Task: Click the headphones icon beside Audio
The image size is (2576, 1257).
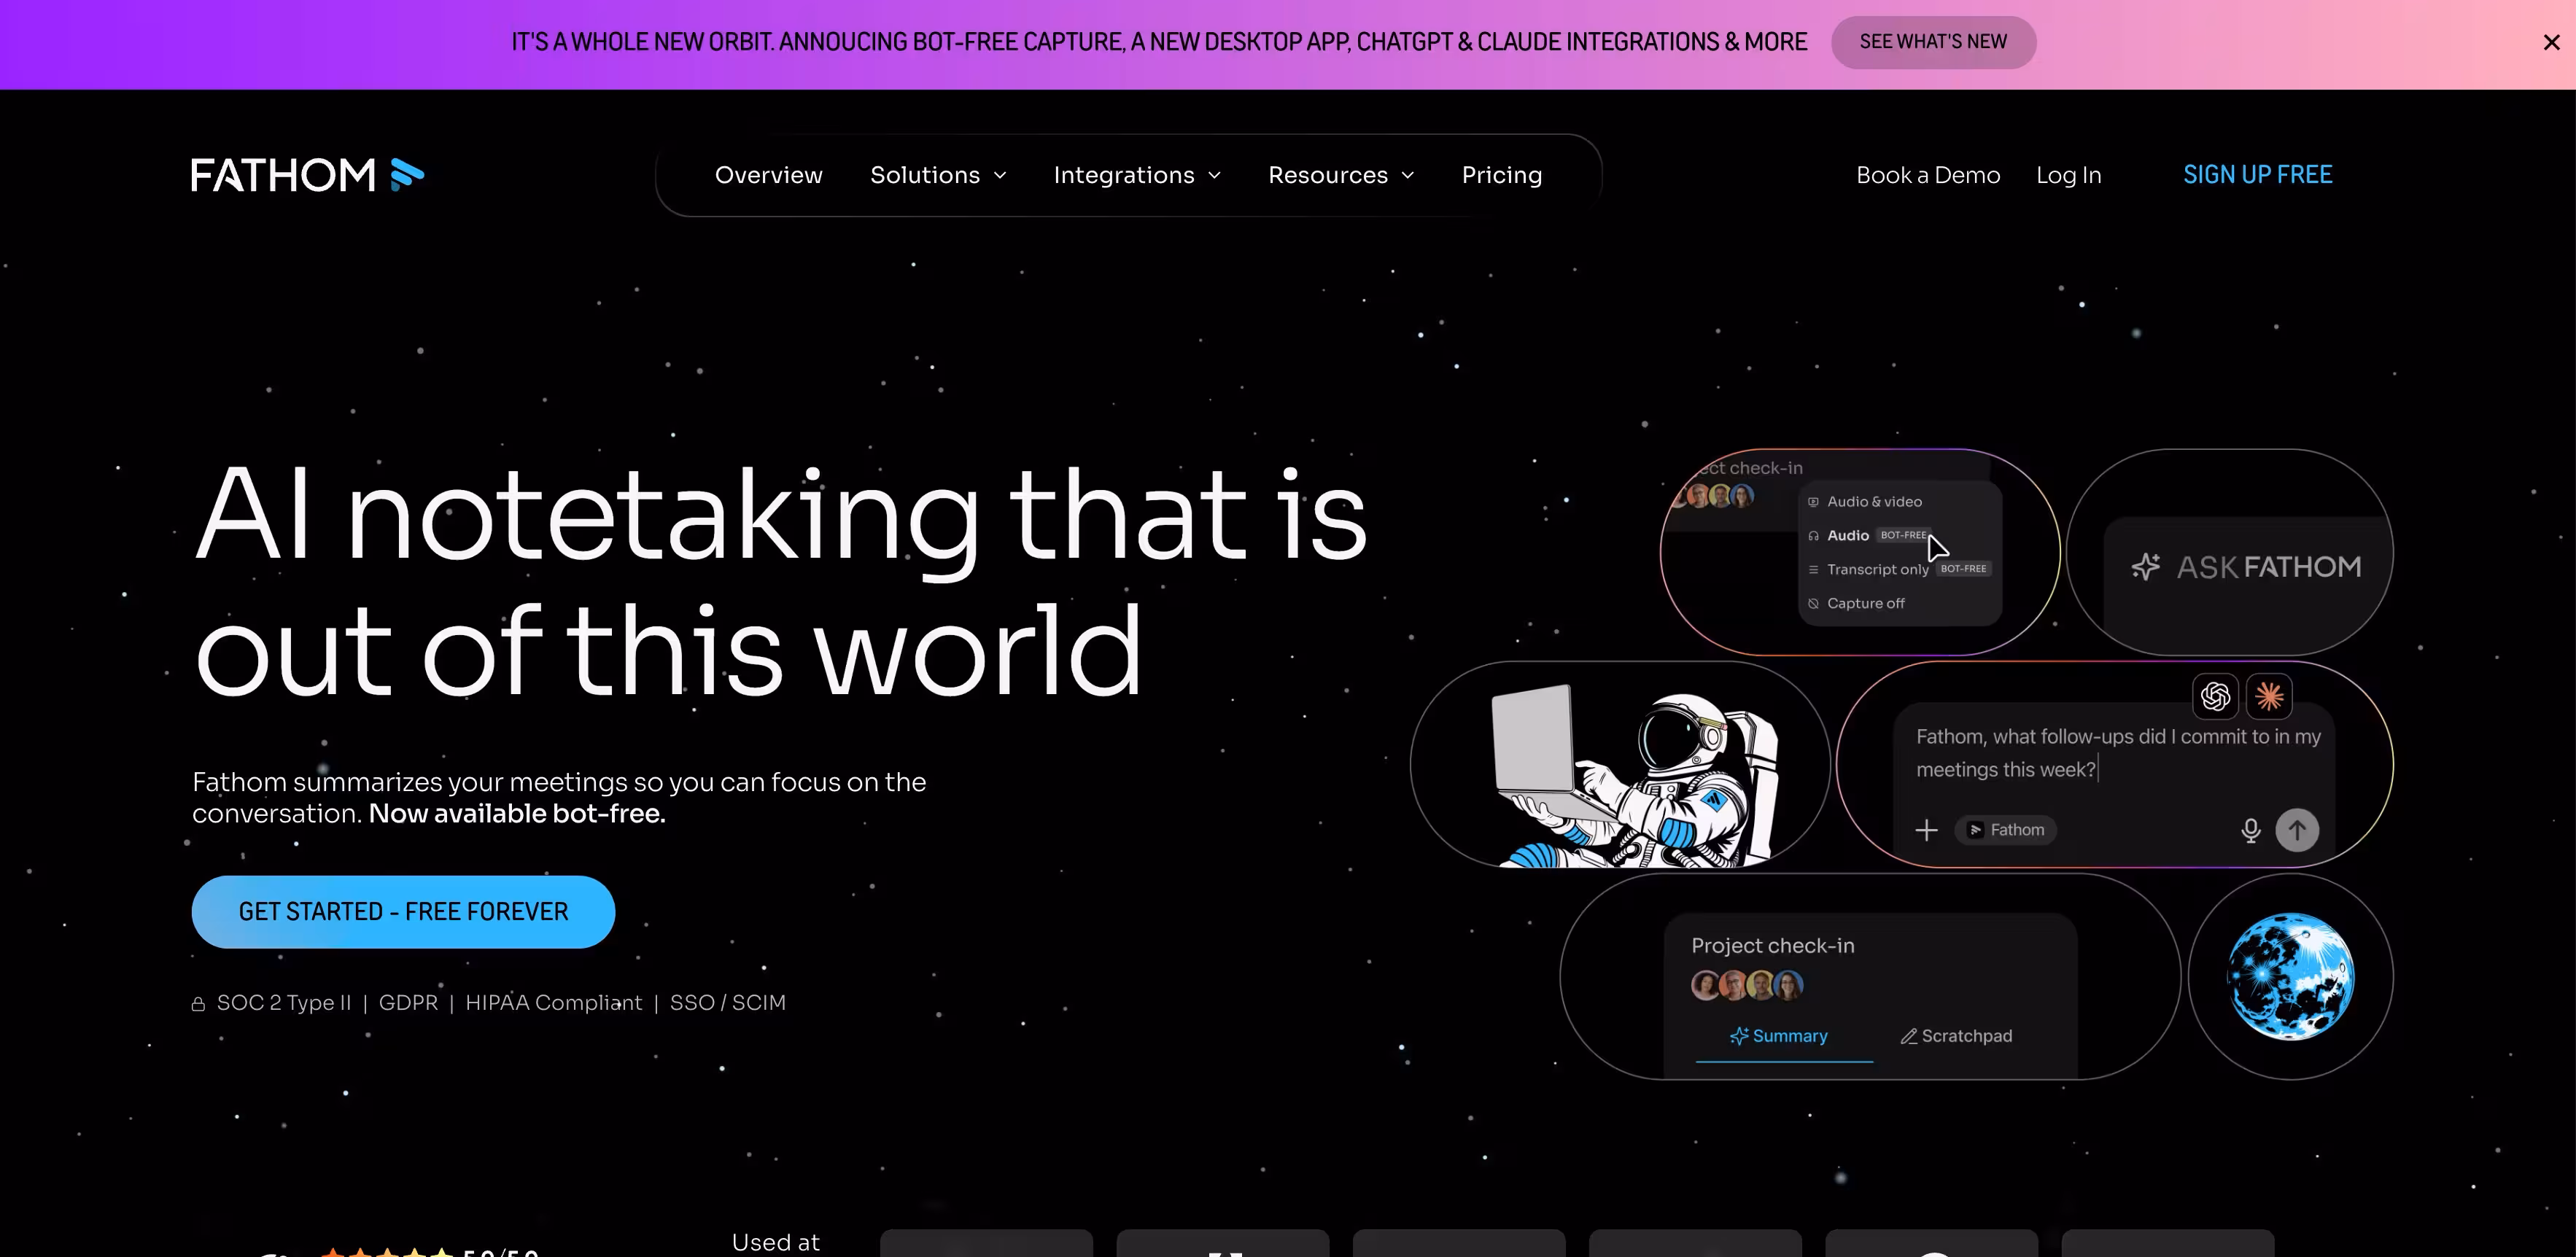Action: click(x=1813, y=536)
